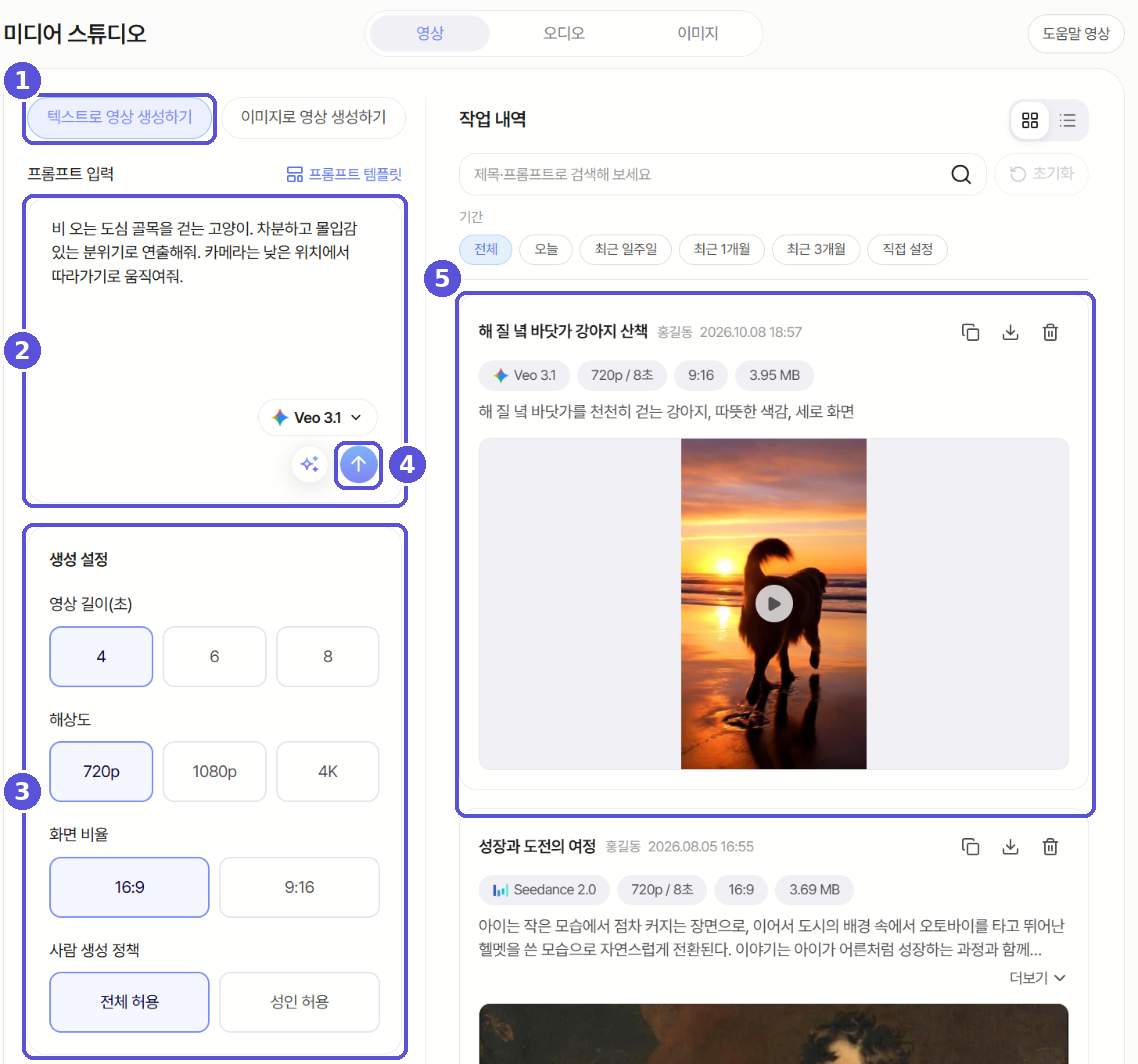Click the sparkle prompt enhance icon

coord(310,464)
